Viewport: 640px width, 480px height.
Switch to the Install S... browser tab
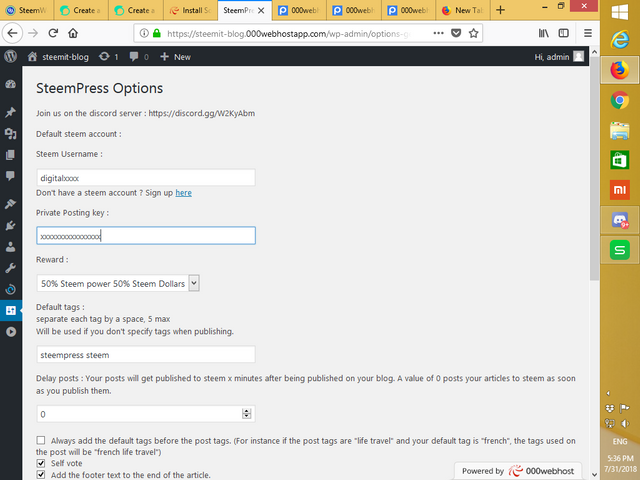(x=191, y=11)
